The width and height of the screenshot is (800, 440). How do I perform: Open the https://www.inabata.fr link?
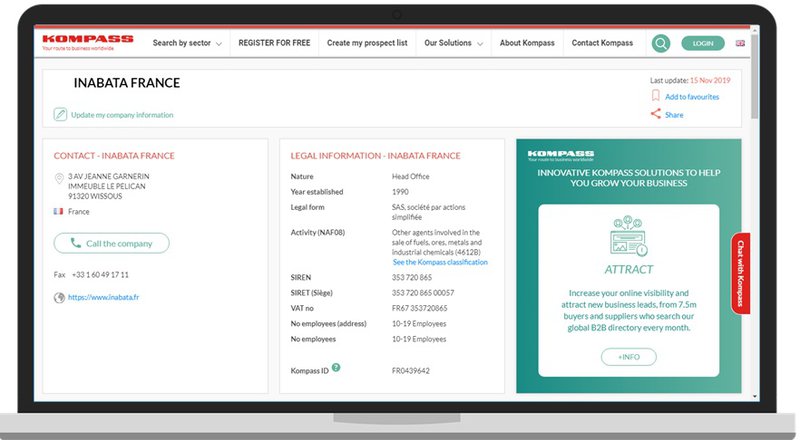tap(103, 297)
